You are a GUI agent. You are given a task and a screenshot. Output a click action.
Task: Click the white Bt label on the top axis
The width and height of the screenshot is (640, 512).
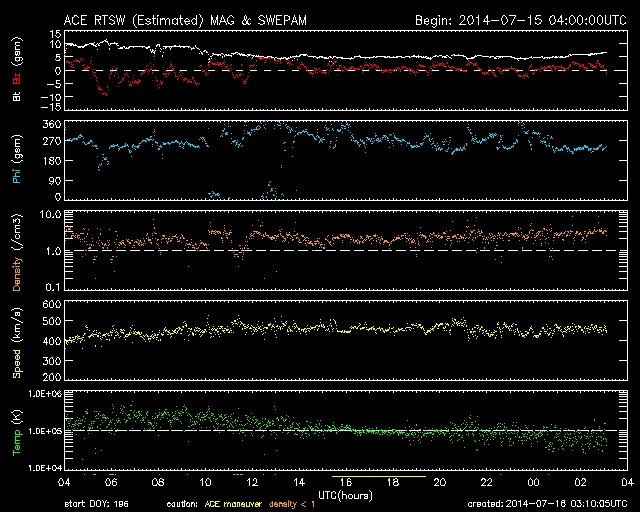(x=15, y=98)
